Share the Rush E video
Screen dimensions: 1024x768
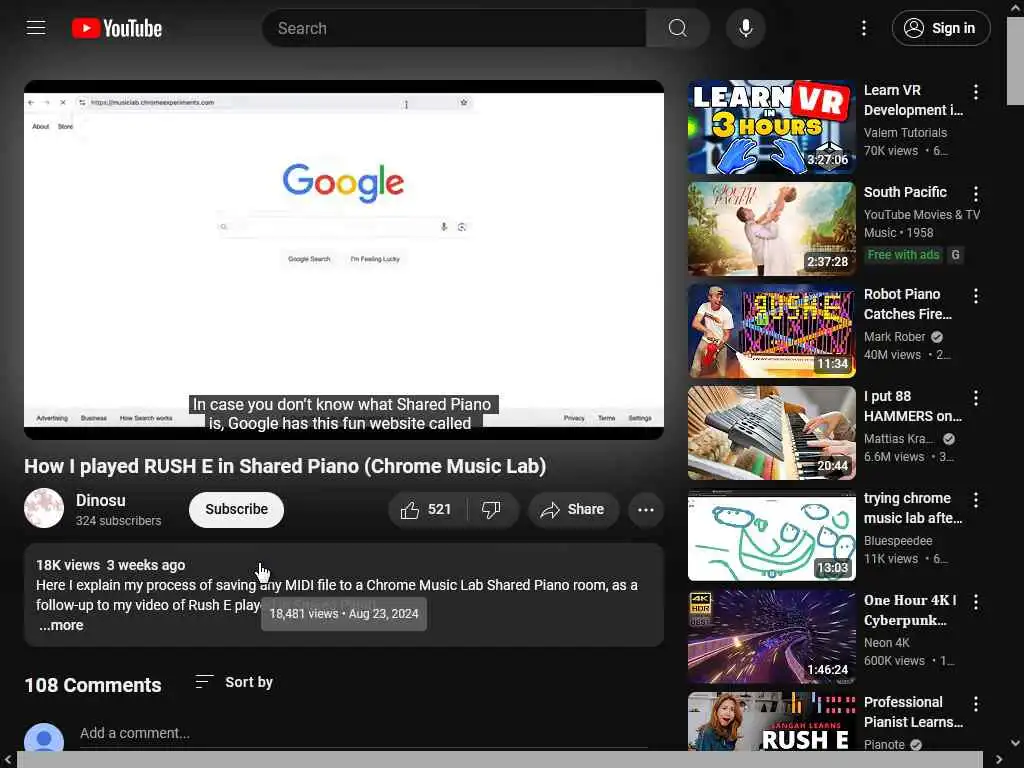tap(573, 510)
